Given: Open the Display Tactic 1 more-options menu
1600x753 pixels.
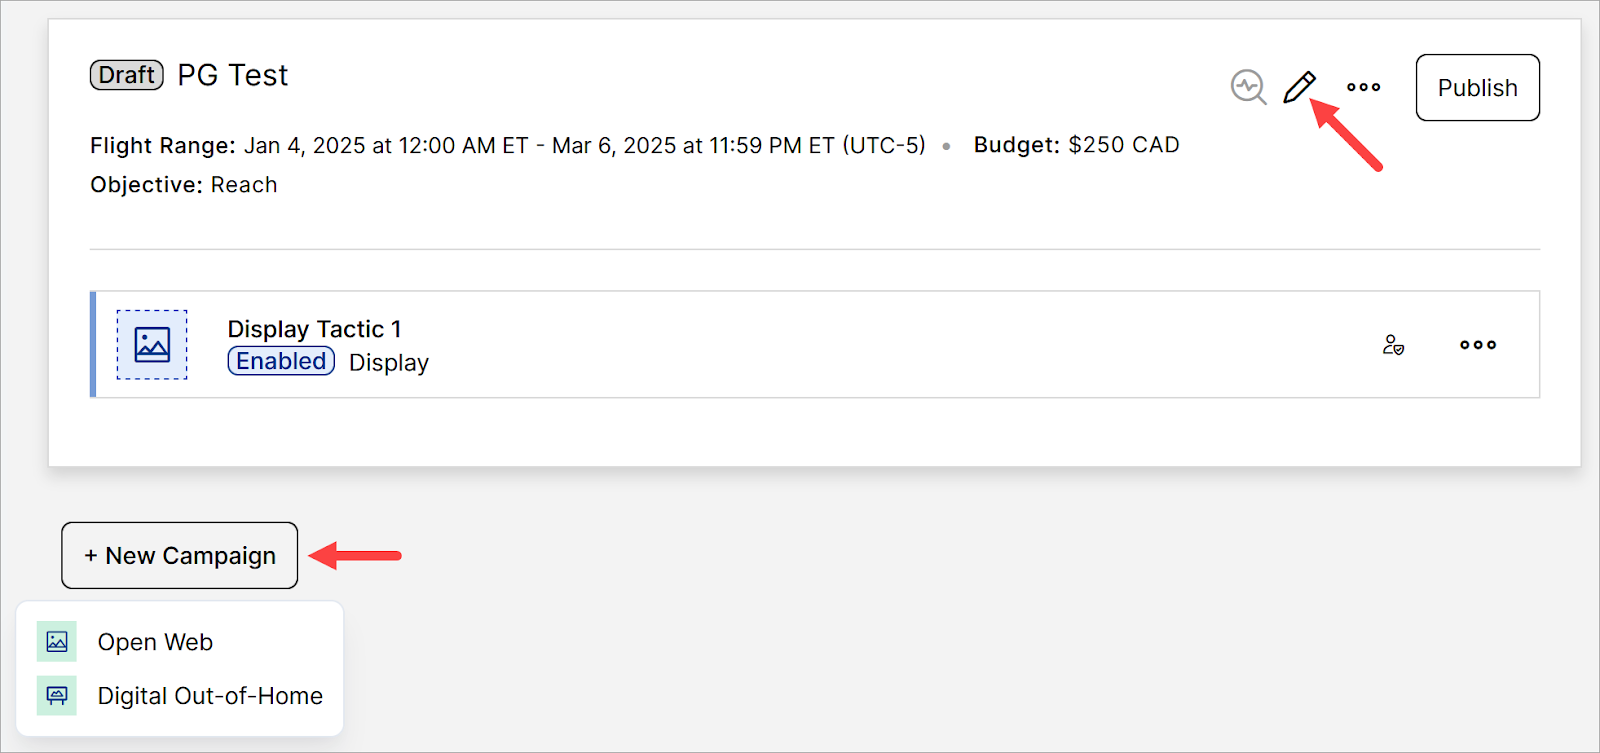Looking at the screenshot, I should [1477, 345].
